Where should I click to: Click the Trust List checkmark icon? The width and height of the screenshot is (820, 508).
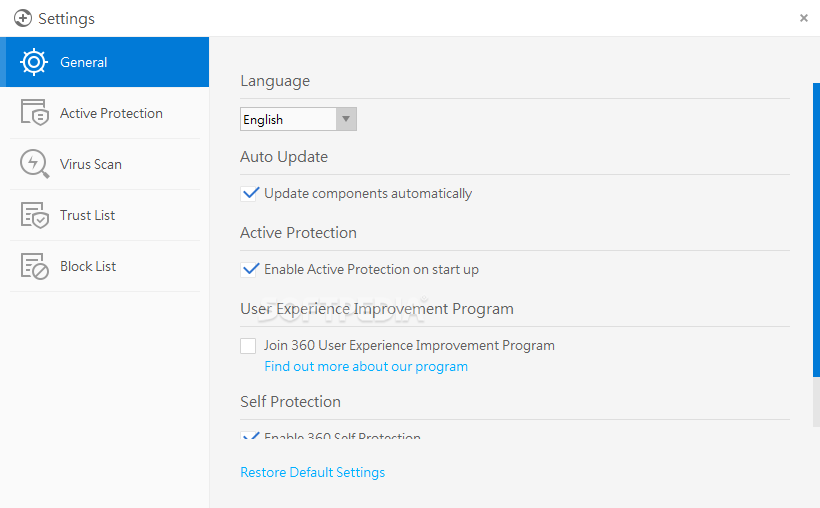pyautogui.click(x=35, y=215)
